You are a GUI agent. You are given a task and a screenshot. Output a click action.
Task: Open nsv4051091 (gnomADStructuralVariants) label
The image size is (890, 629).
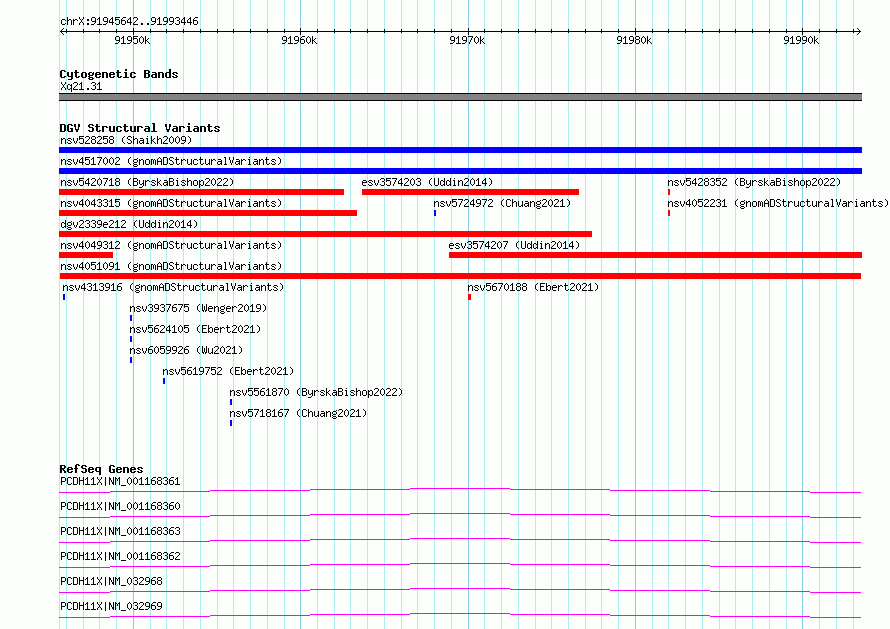pos(171,266)
